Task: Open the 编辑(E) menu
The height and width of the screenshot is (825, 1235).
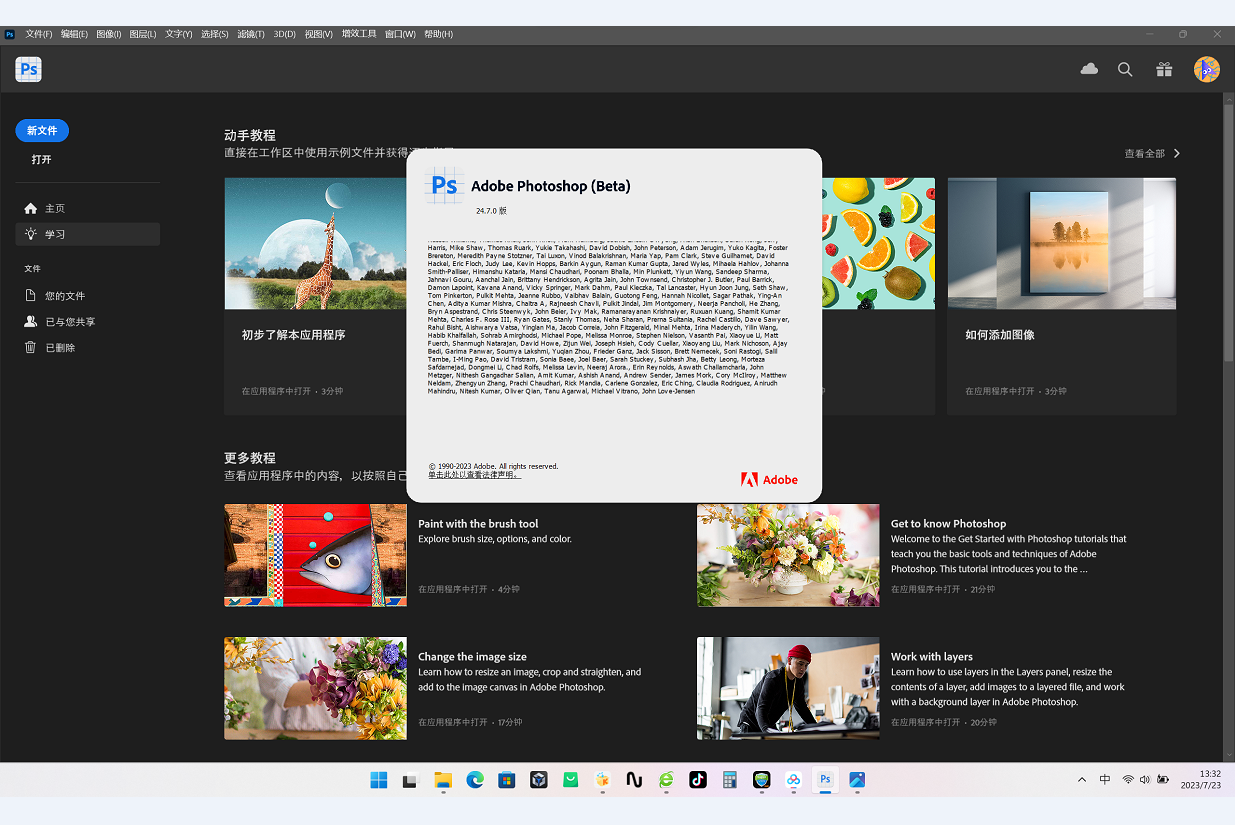Action: [74, 34]
